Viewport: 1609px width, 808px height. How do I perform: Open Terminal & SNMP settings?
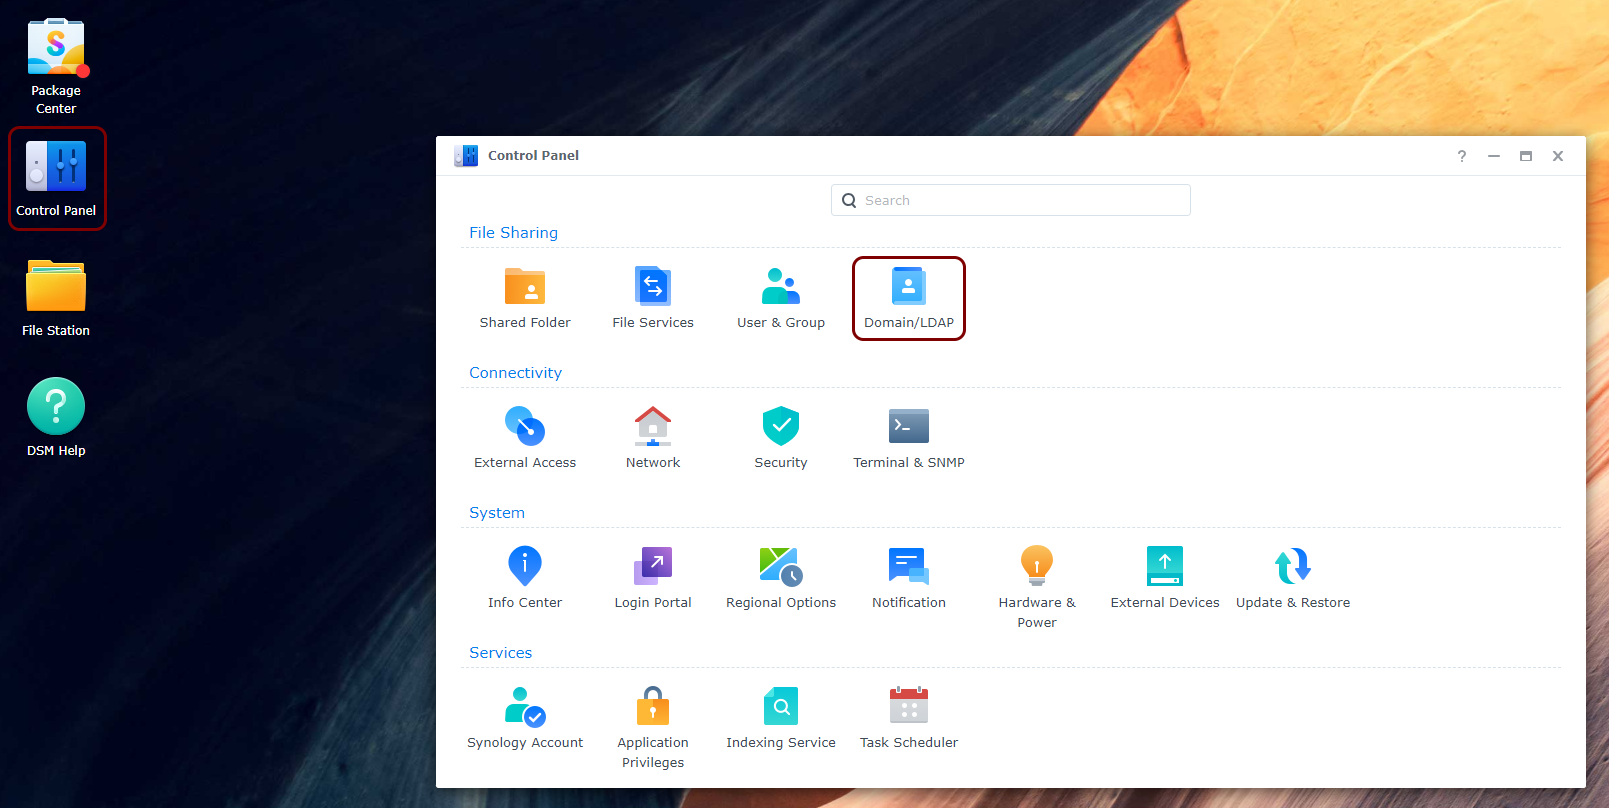tap(909, 437)
